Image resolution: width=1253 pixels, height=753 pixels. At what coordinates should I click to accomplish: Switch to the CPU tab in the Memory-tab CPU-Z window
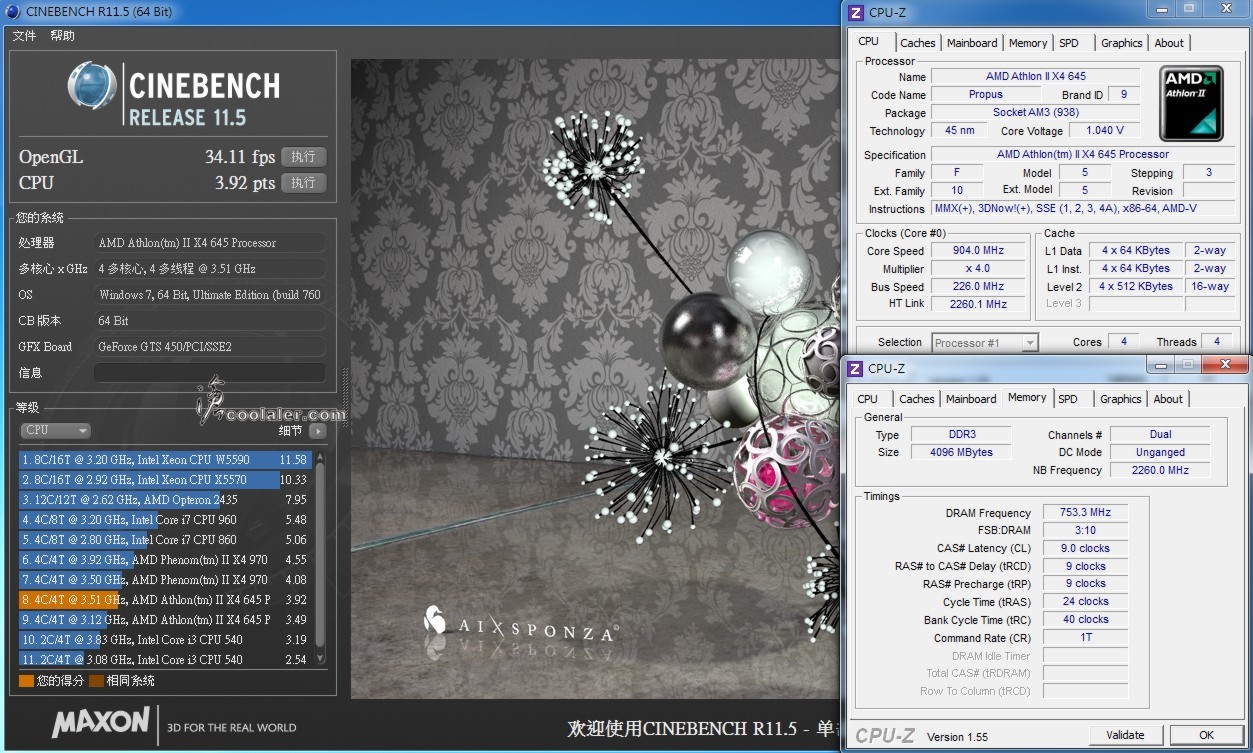click(867, 399)
